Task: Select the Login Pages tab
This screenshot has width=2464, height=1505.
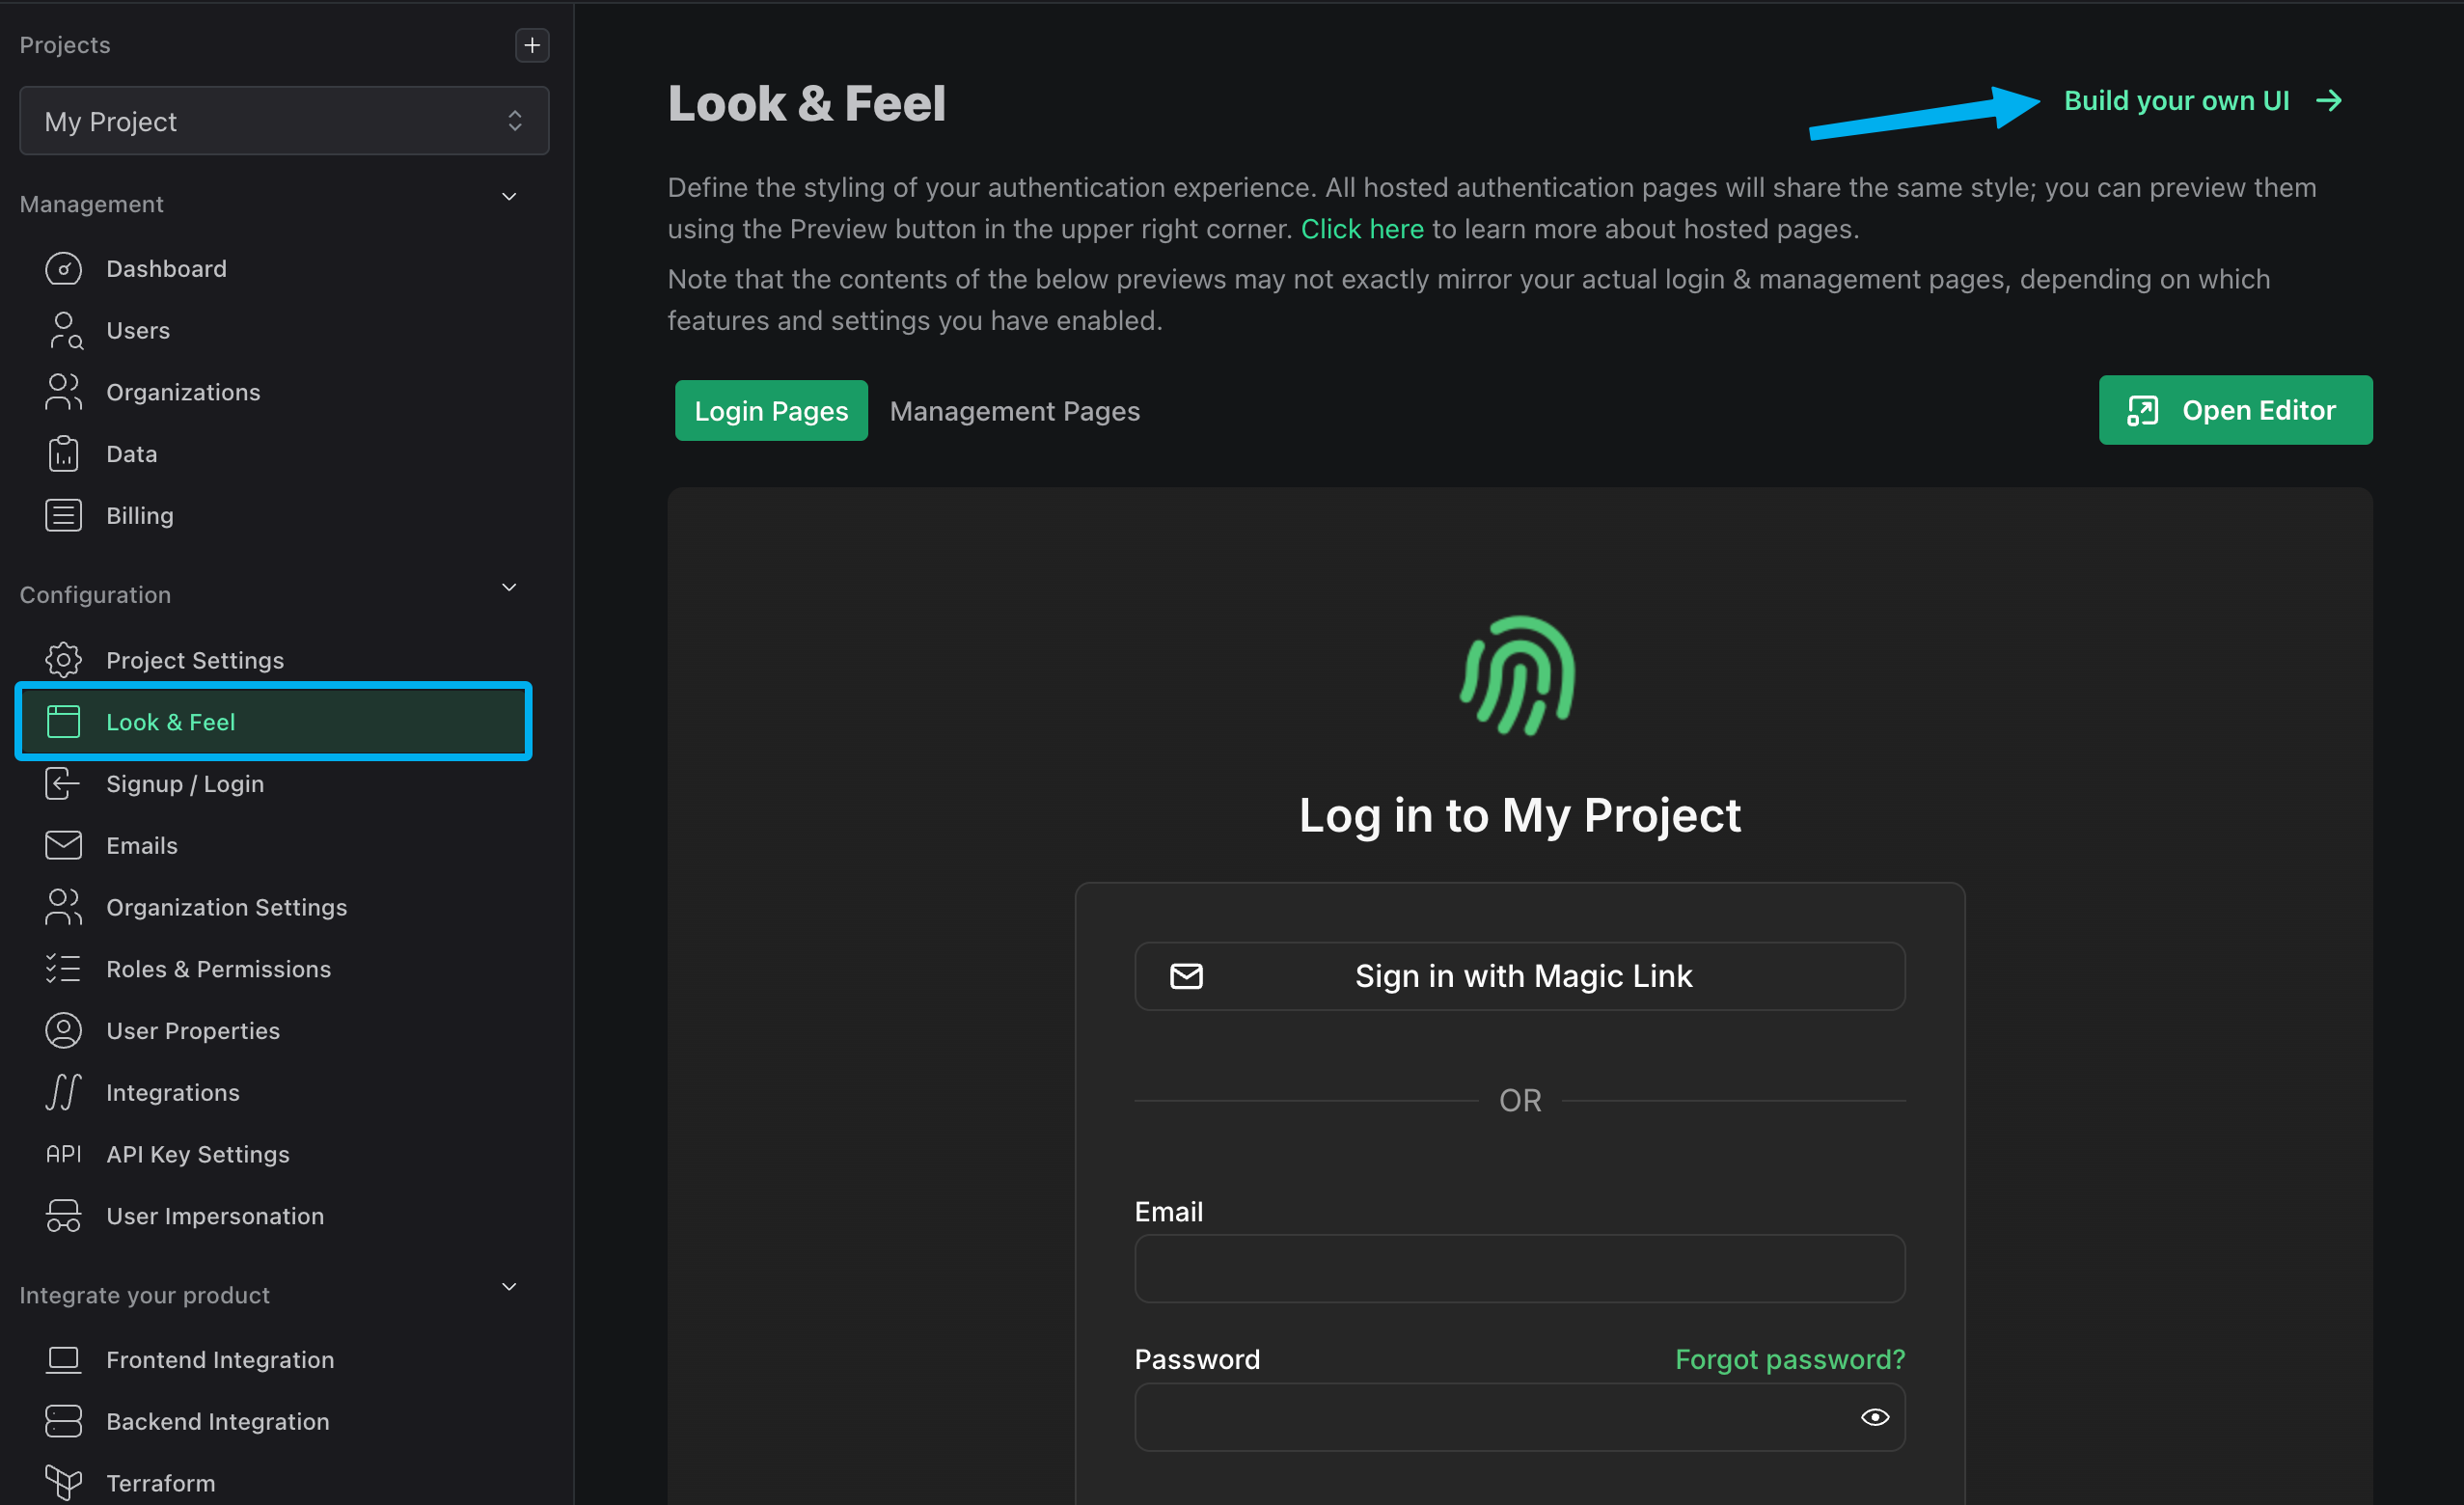Action: [x=771, y=408]
